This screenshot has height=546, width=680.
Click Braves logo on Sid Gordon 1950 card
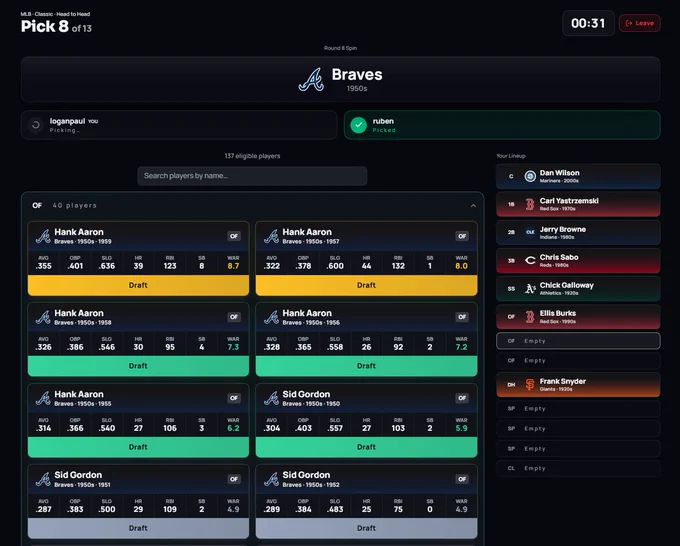[271, 399]
